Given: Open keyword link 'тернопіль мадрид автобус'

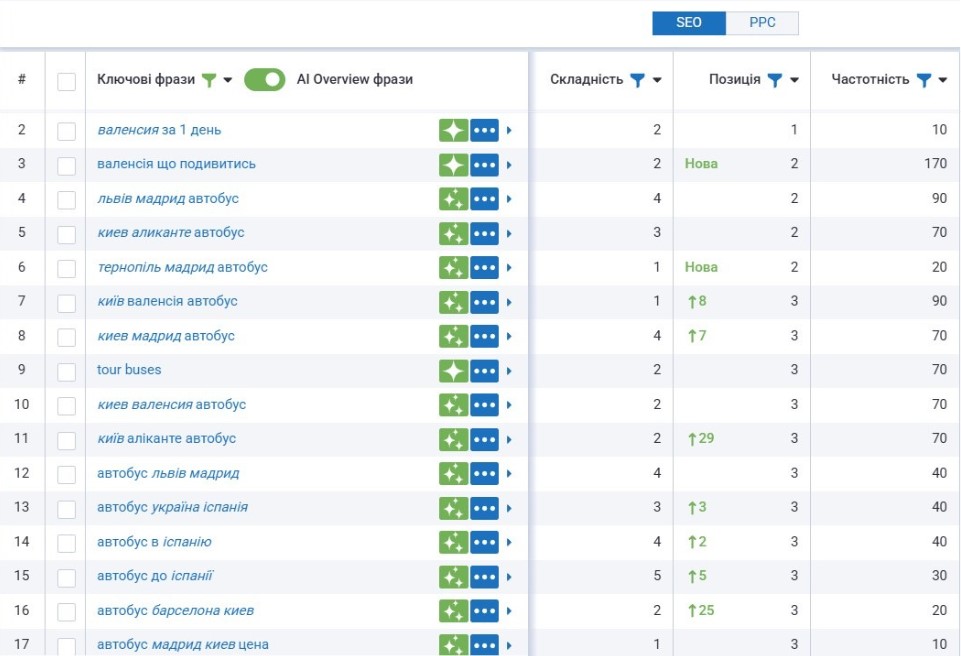Looking at the screenshot, I should tap(182, 267).
